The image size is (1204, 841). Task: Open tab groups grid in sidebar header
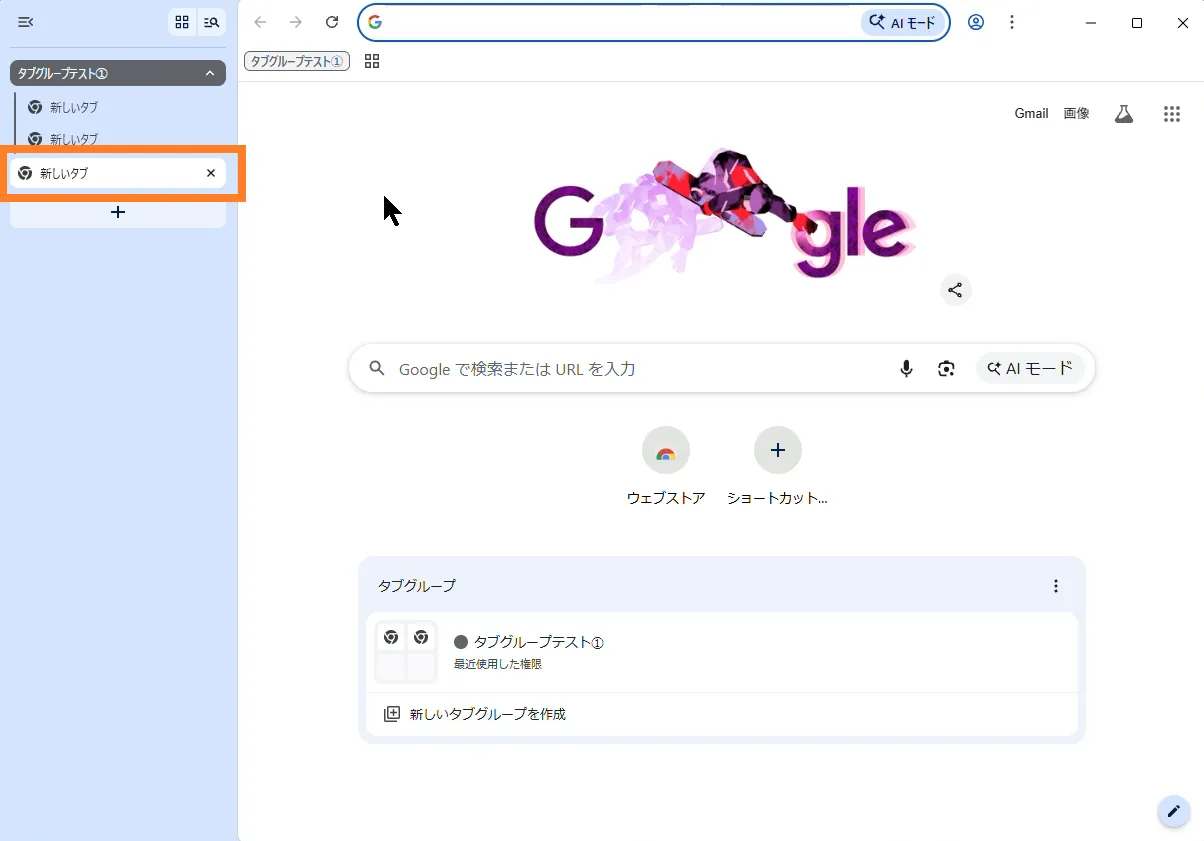point(182,22)
